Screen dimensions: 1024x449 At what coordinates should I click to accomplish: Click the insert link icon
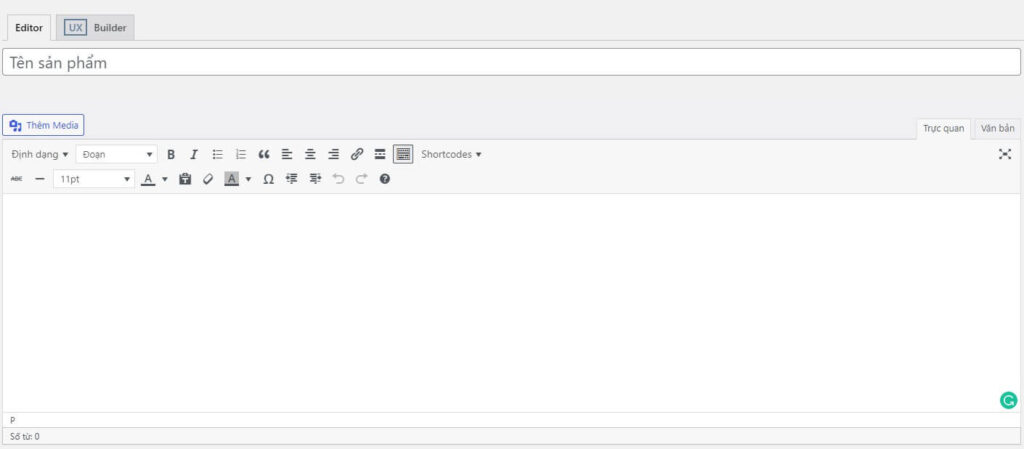357,155
